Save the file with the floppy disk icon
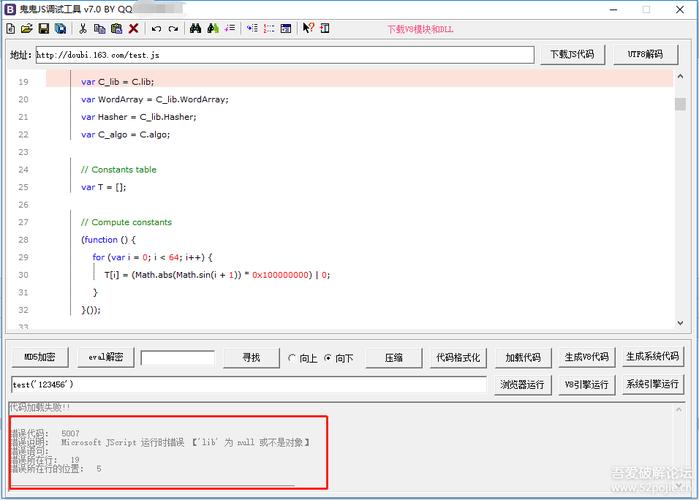Image resolution: width=699 pixels, height=500 pixels. (44, 29)
